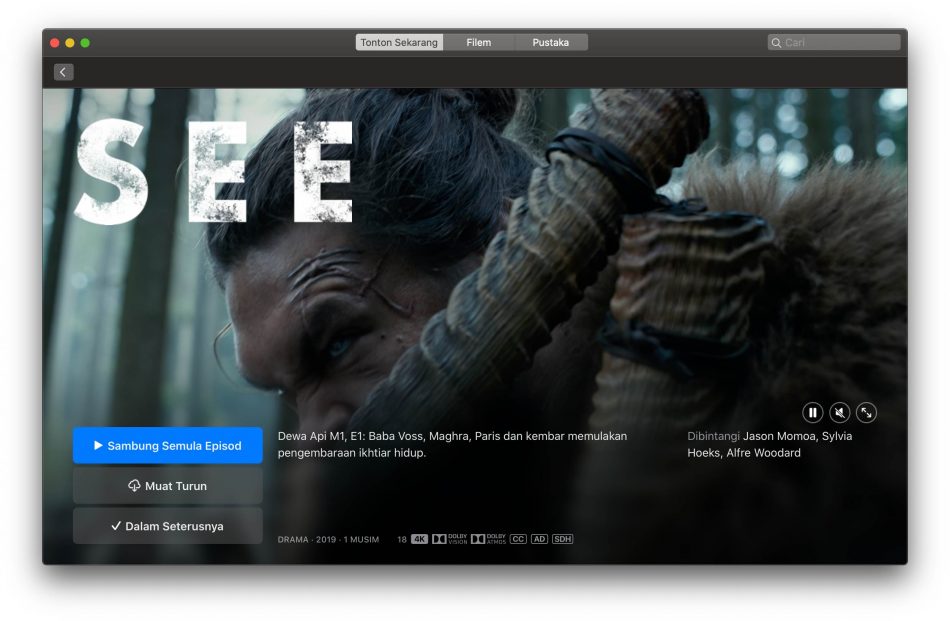This screenshot has height=621, width=950.
Task: Toggle Dalam Seterusnya up-next status
Action: click(168, 526)
